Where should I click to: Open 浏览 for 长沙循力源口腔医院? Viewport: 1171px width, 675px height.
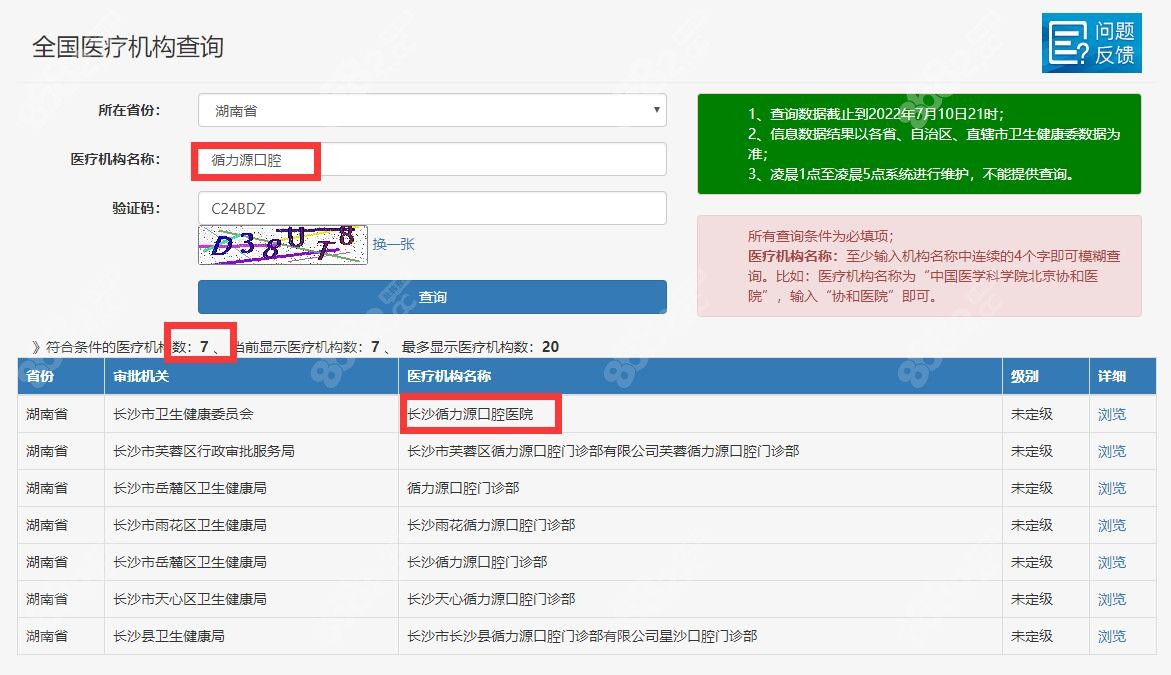click(x=1111, y=414)
